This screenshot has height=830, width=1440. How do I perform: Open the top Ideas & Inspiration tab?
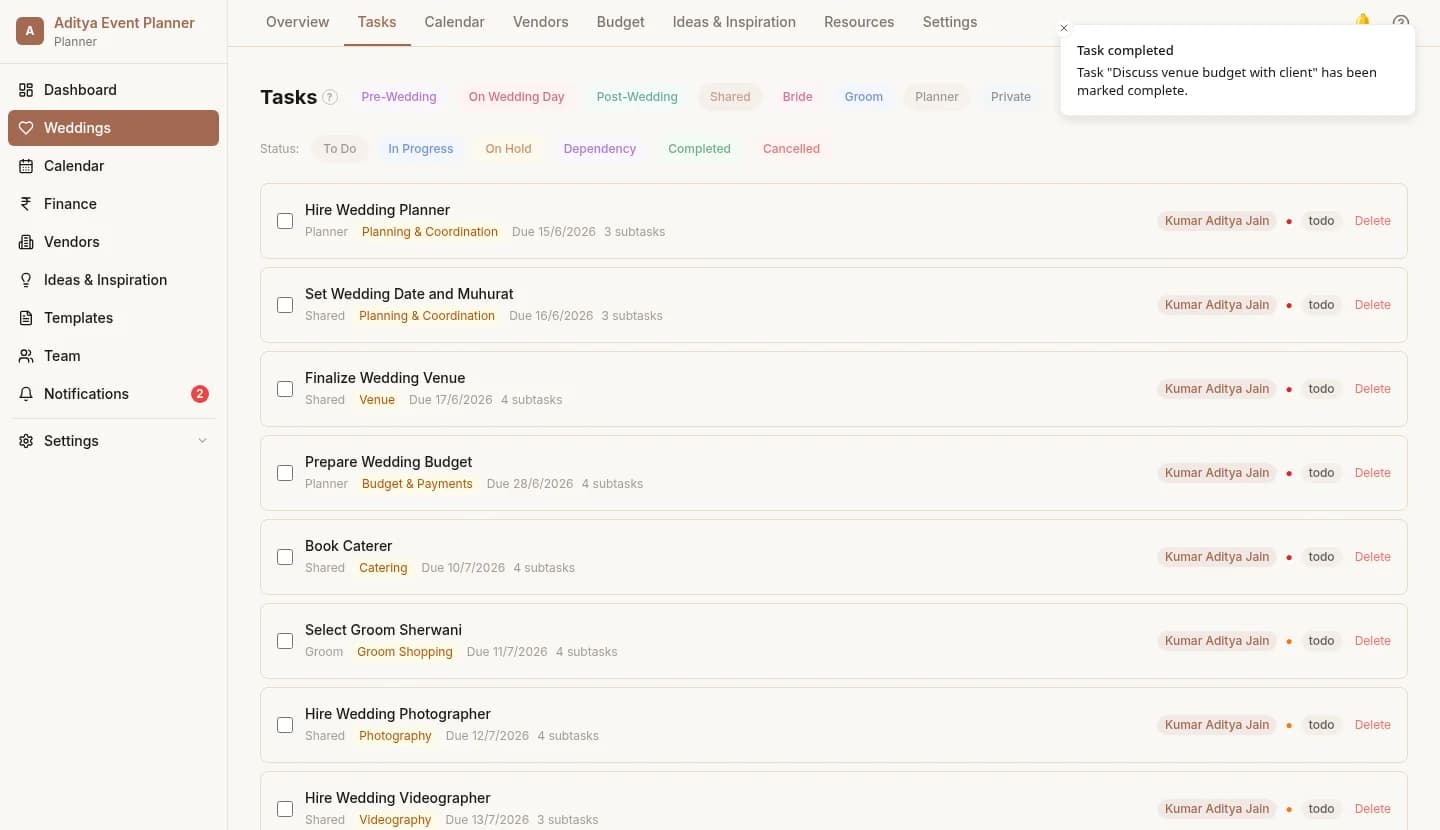(734, 22)
